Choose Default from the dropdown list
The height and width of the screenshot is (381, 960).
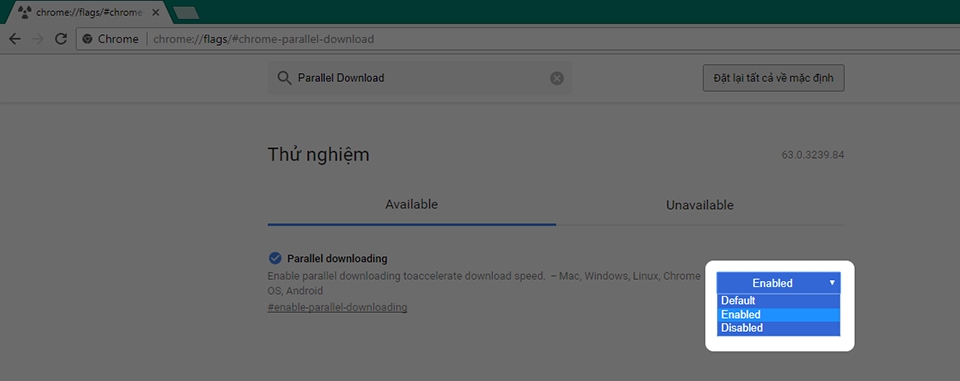click(x=778, y=301)
